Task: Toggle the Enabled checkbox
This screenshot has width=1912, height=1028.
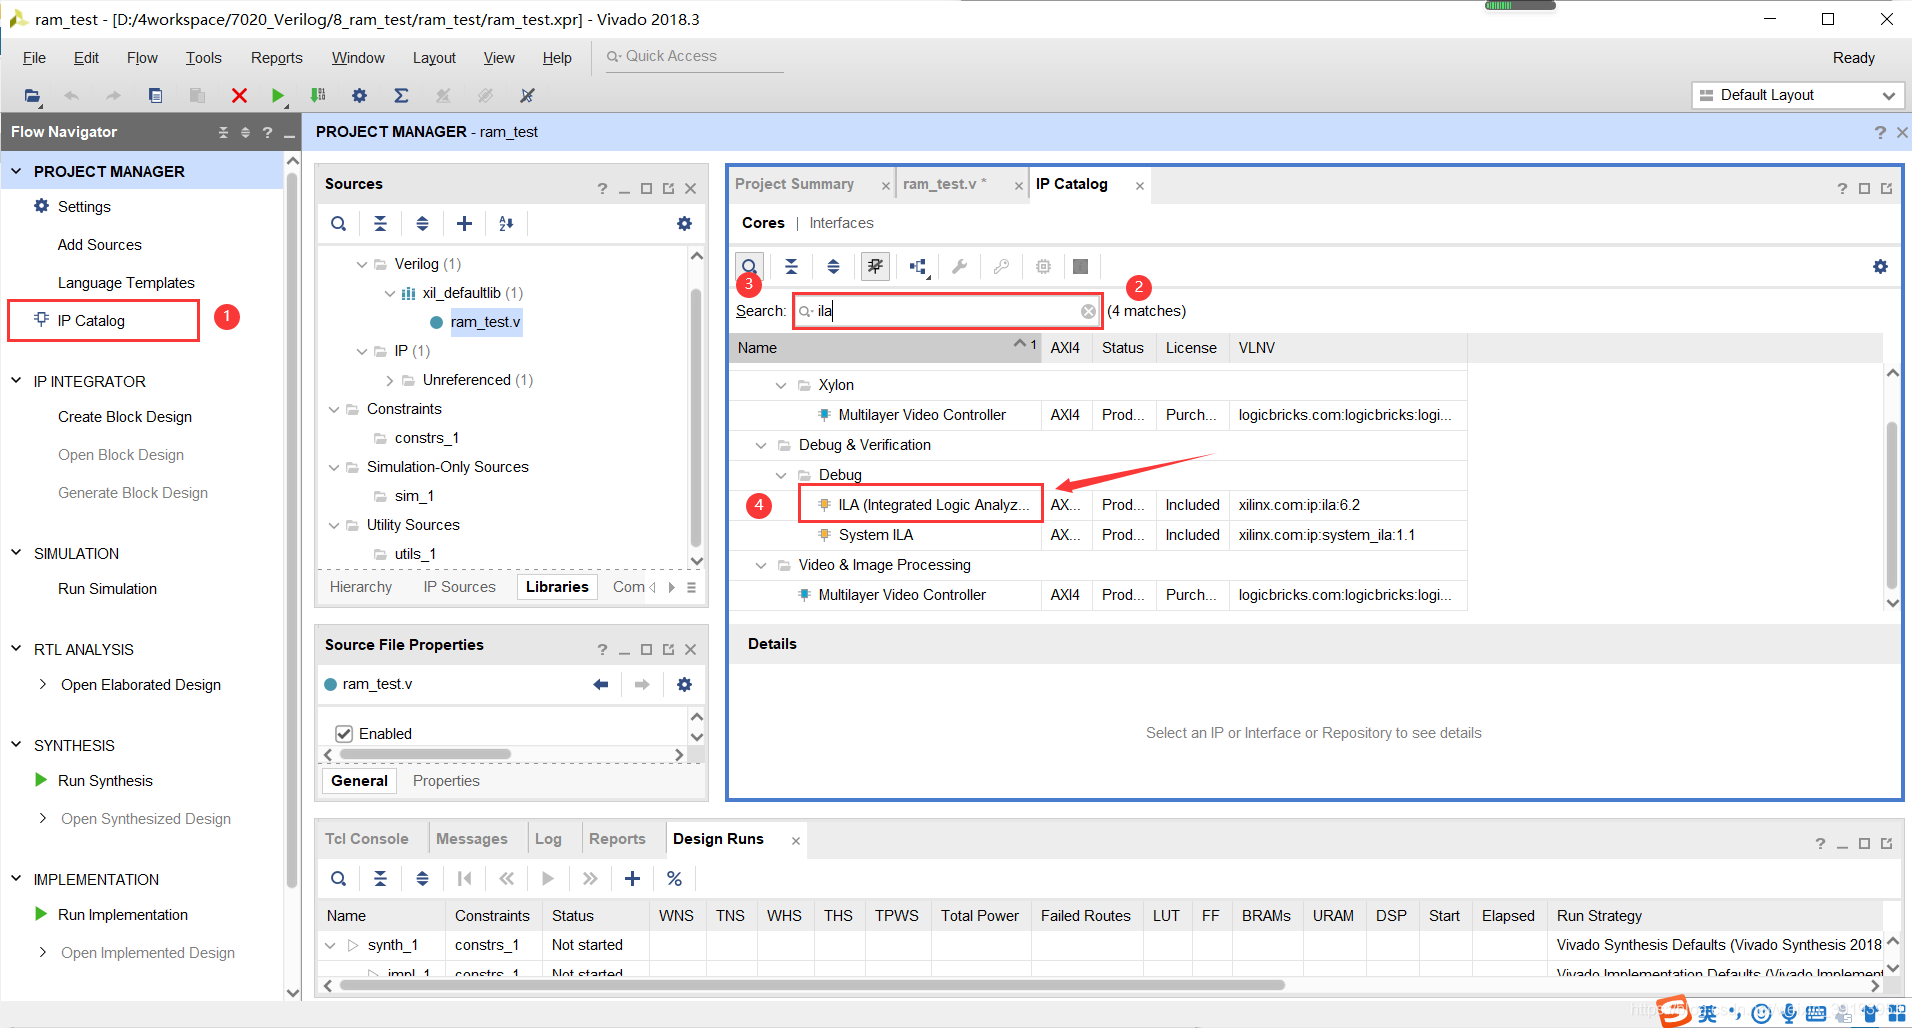Action: (344, 734)
